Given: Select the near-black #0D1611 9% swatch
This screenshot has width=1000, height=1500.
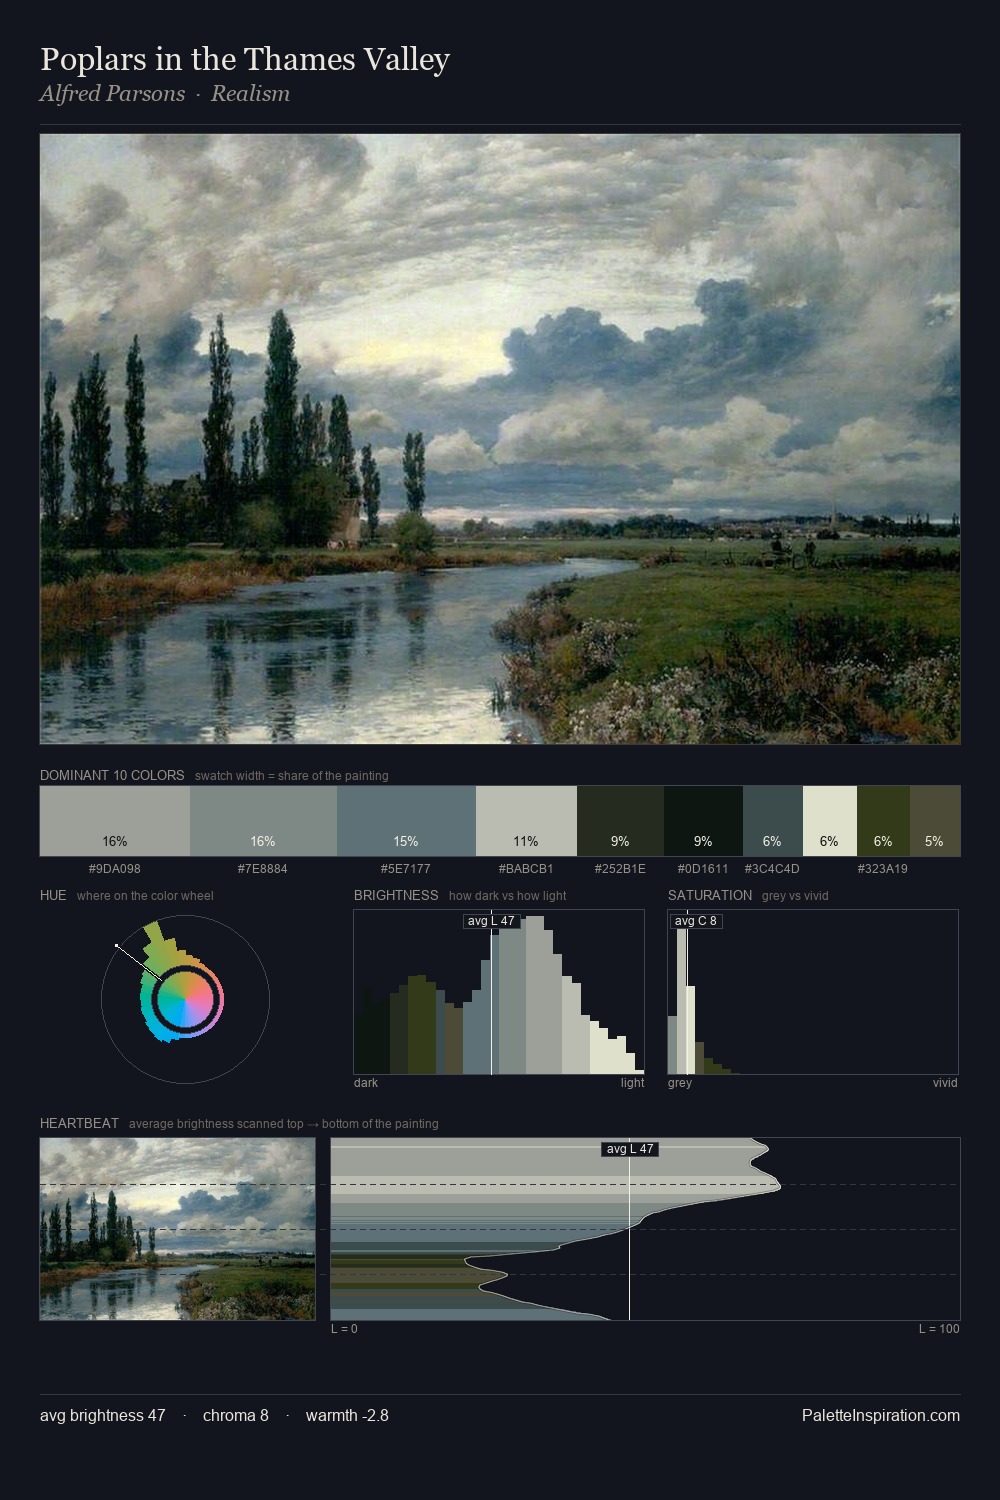Looking at the screenshot, I should (703, 821).
